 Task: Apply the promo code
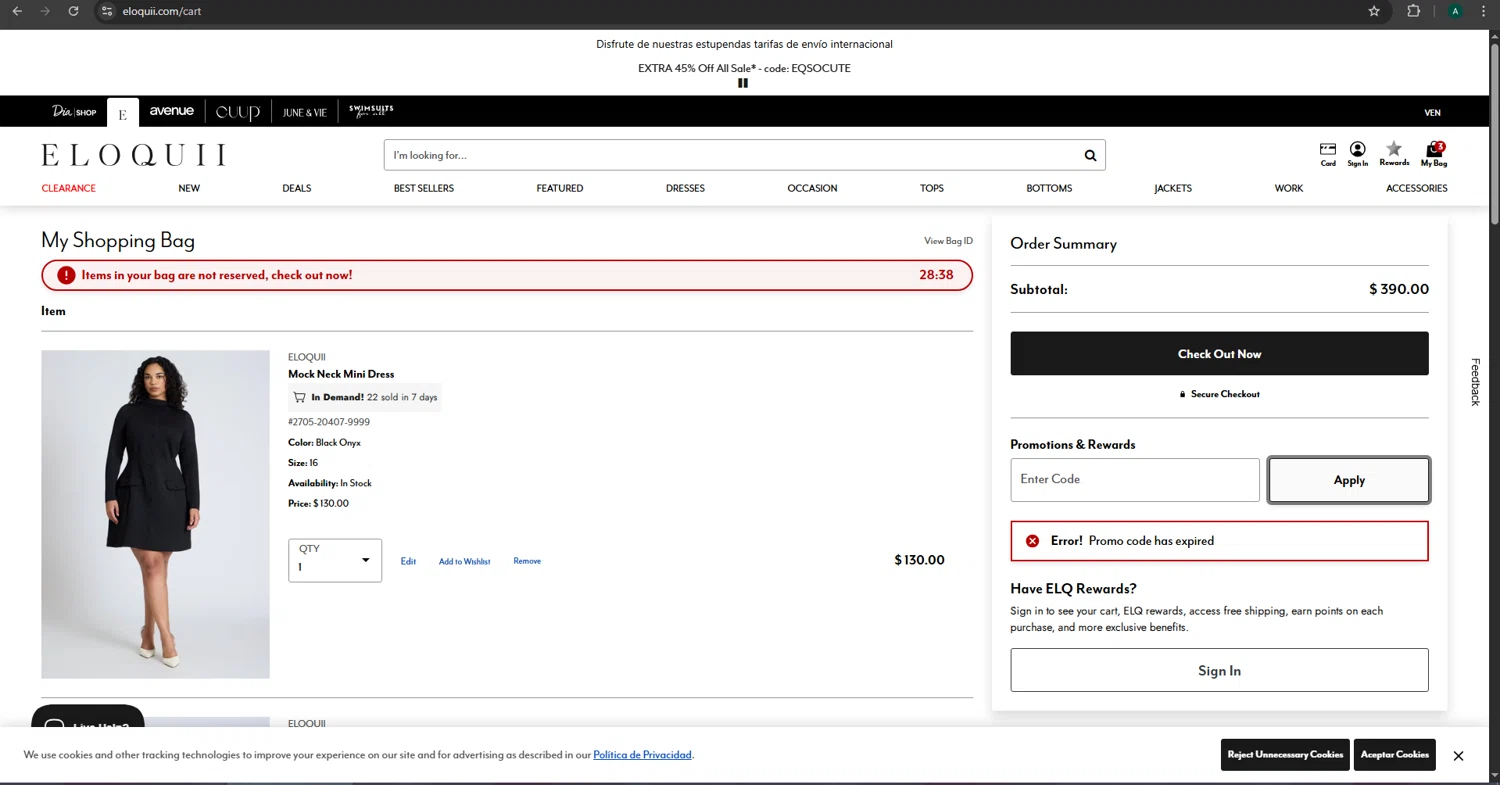(x=1349, y=480)
